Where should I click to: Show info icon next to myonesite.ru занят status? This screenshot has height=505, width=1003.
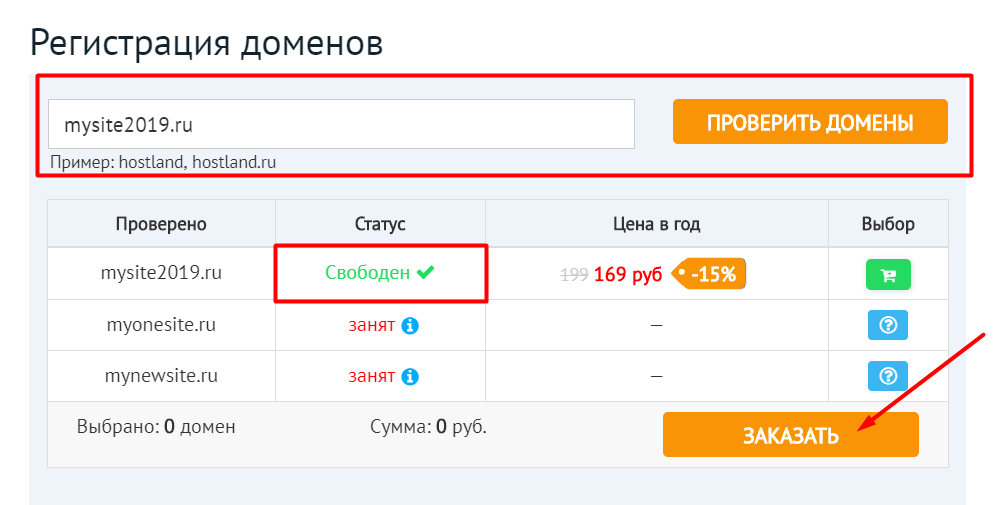pos(410,326)
